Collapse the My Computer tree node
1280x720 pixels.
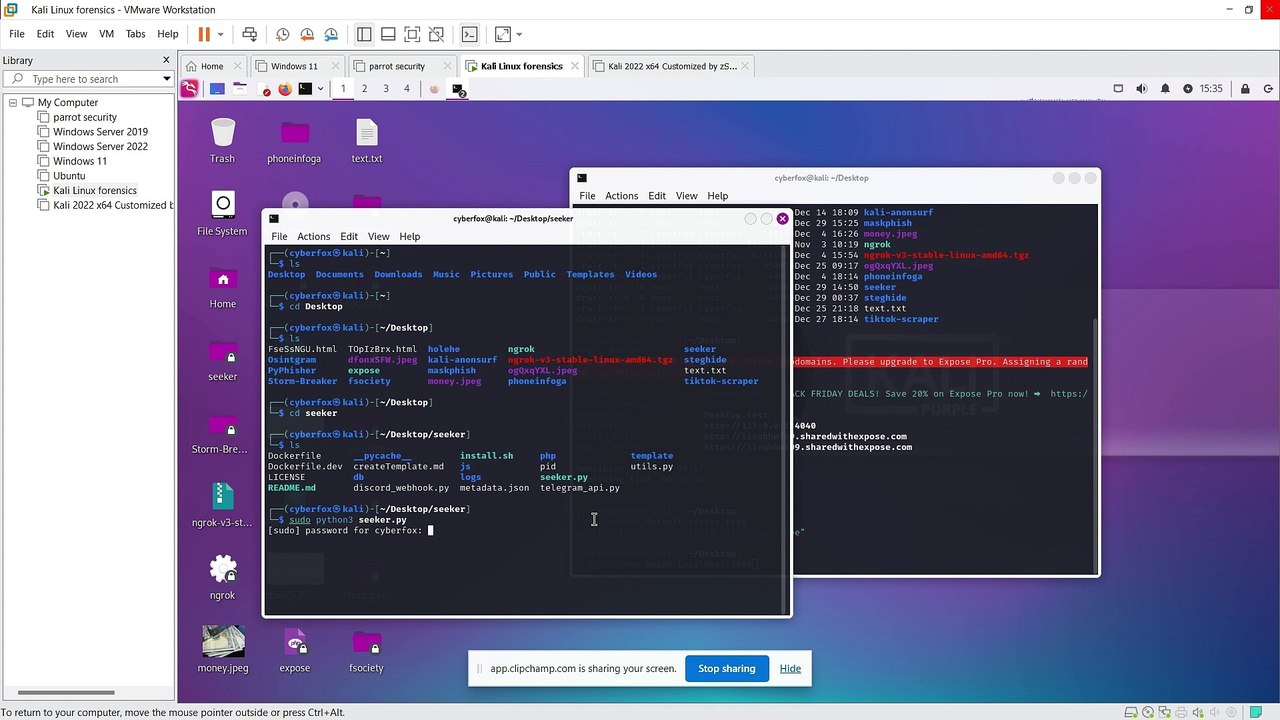point(13,103)
